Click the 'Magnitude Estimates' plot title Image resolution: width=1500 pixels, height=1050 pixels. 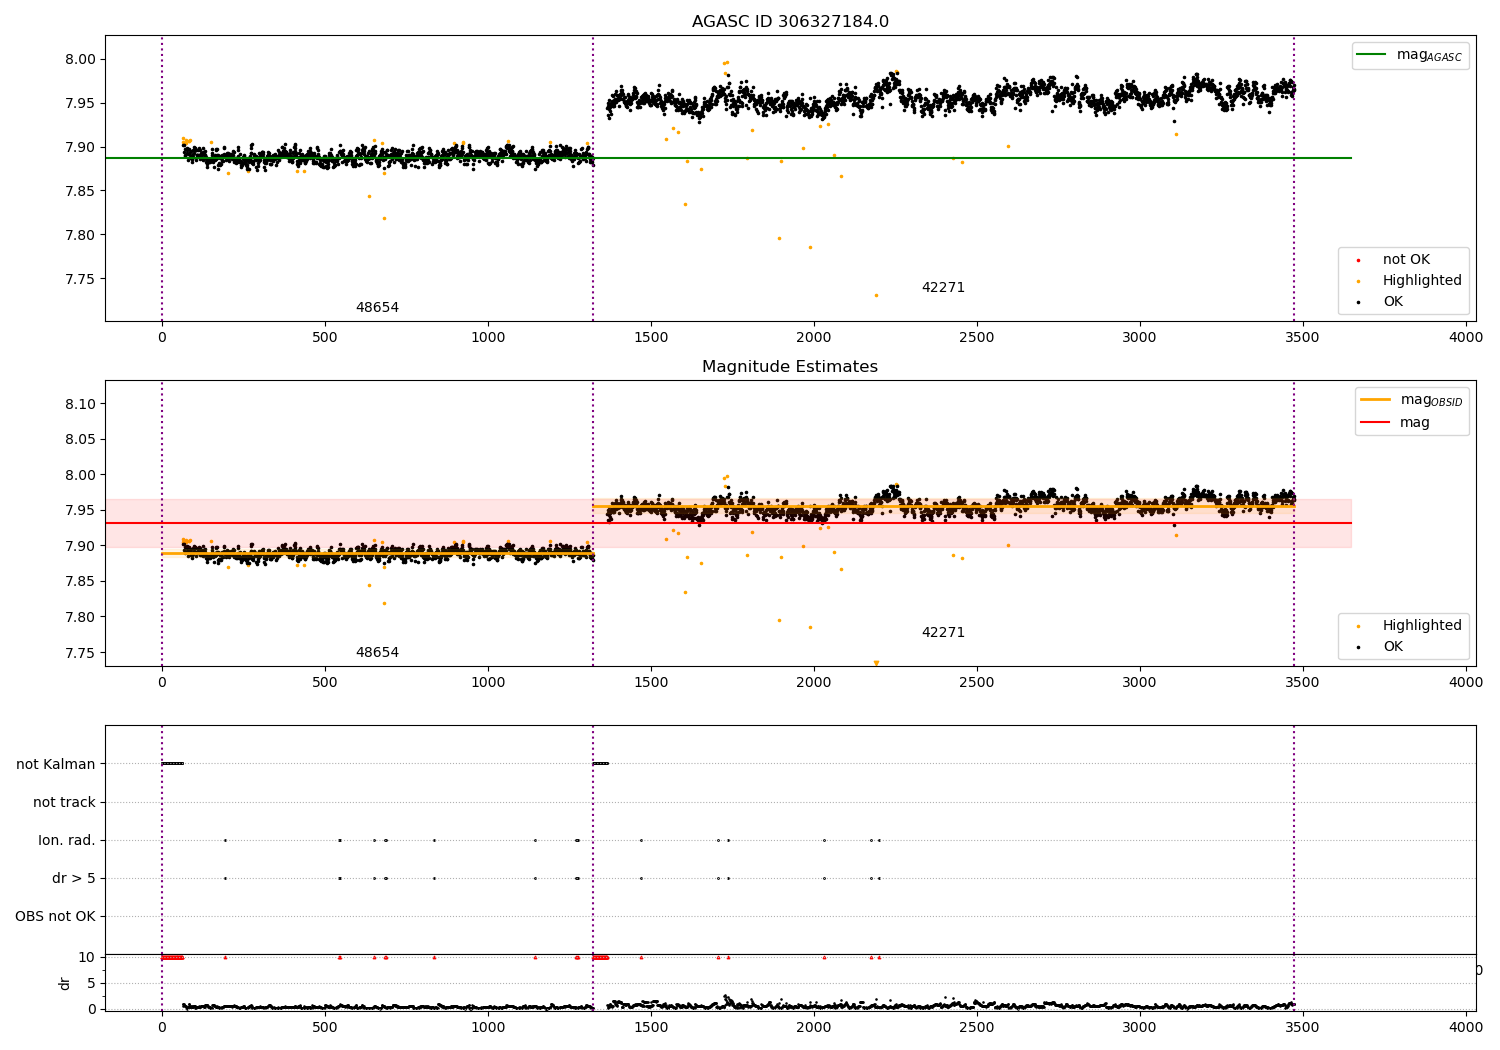(x=790, y=367)
